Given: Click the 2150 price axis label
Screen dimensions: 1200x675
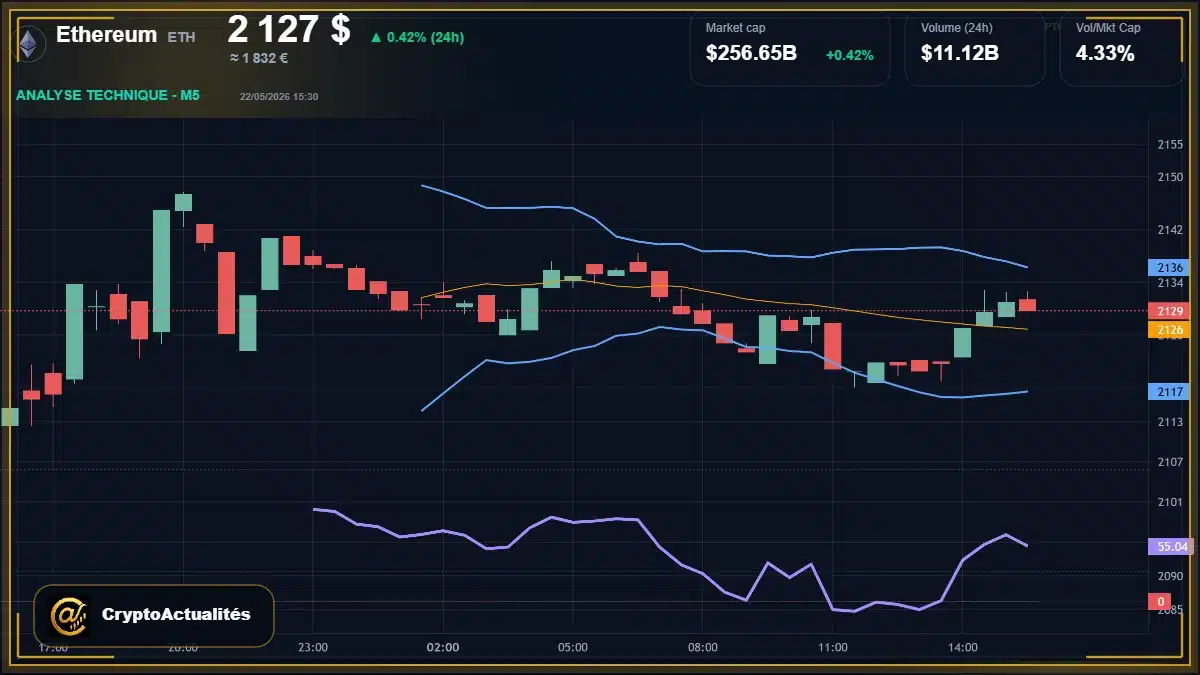Looking at the screenshot, I should click(x=1169, y=177).
